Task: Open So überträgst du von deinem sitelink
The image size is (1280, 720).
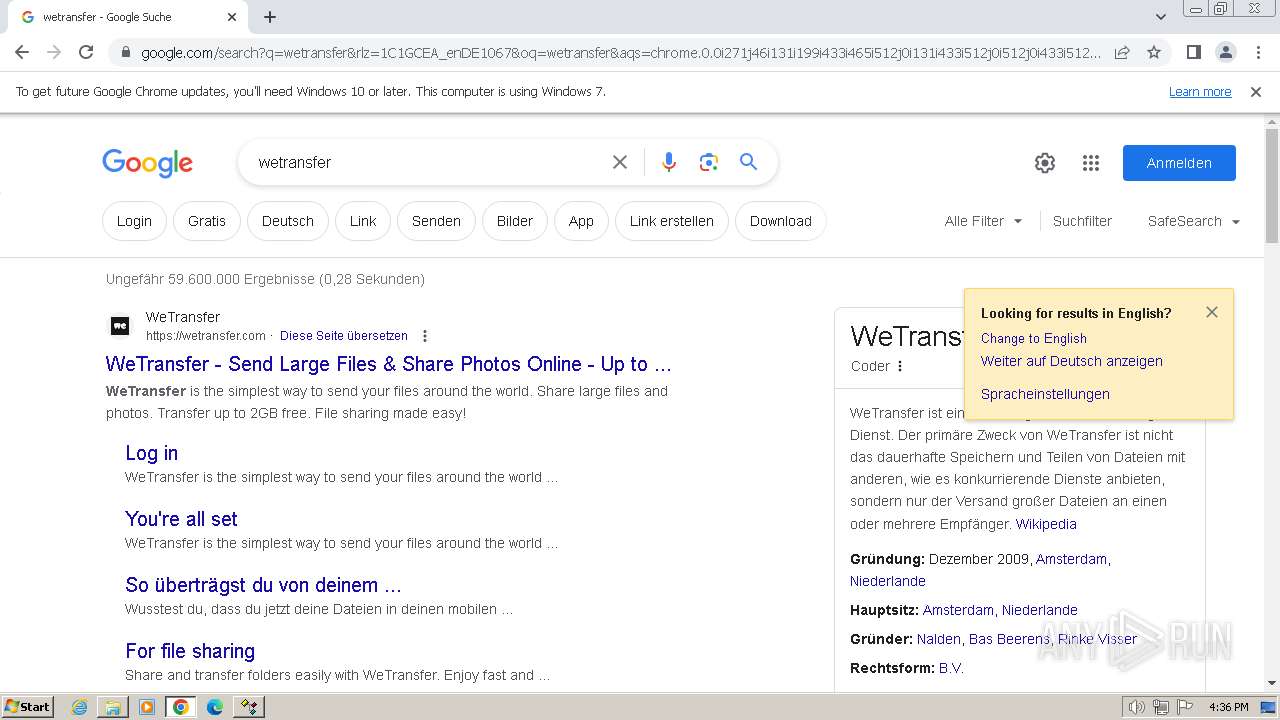Action: 263,585
